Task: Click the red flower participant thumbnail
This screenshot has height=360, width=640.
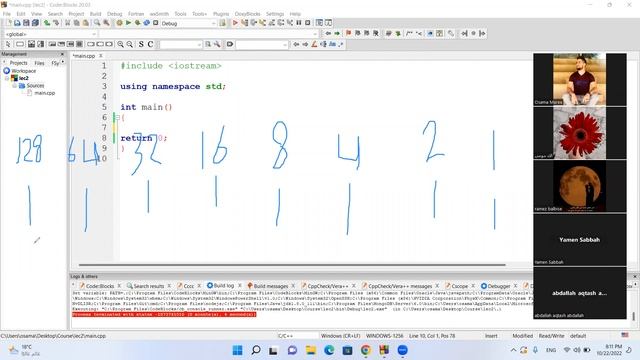Action: (580, 133)
